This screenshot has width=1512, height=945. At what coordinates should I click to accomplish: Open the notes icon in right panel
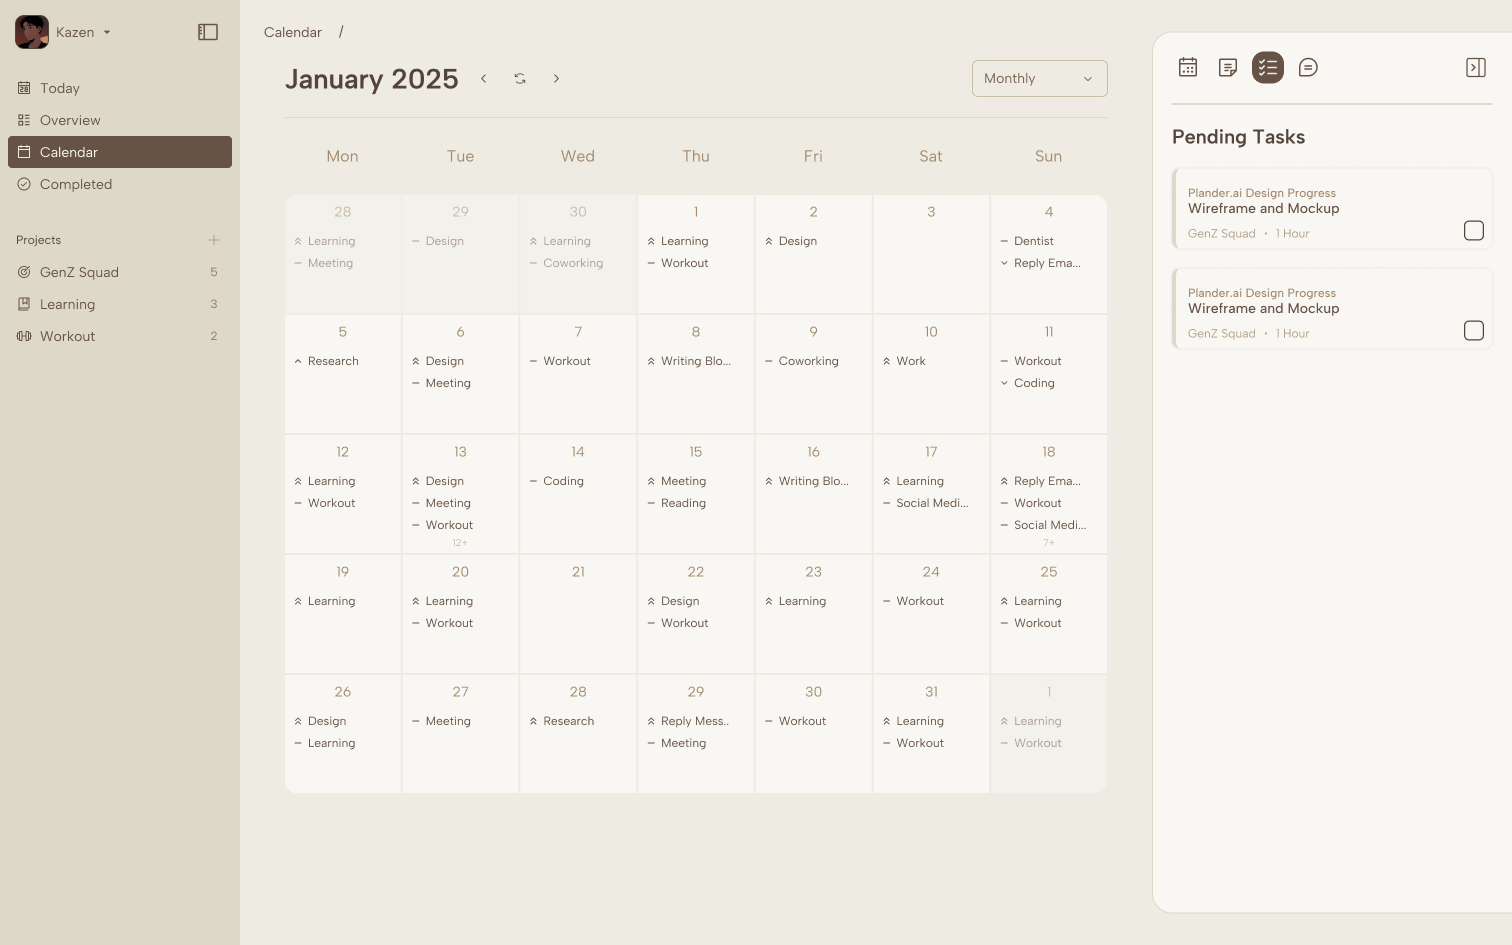[x=1228, y=67]
